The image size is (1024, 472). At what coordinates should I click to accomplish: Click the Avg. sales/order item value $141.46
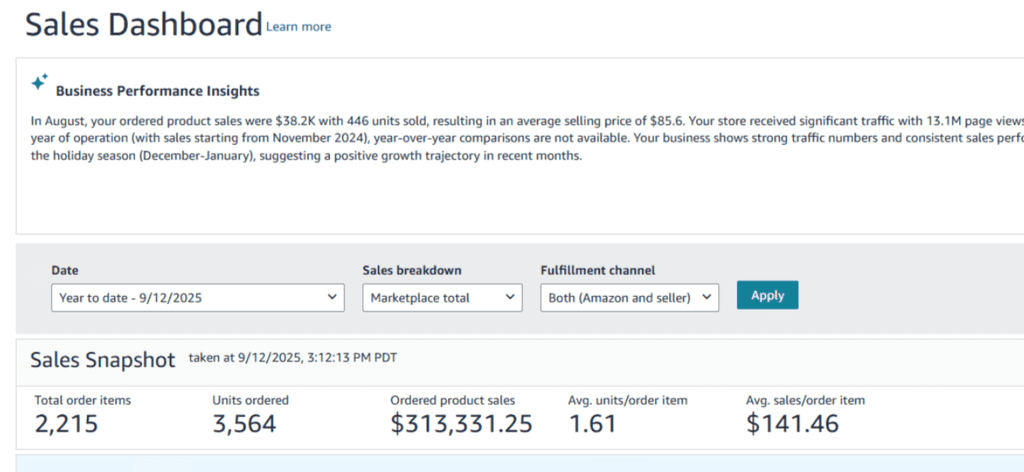pos(792,424)
